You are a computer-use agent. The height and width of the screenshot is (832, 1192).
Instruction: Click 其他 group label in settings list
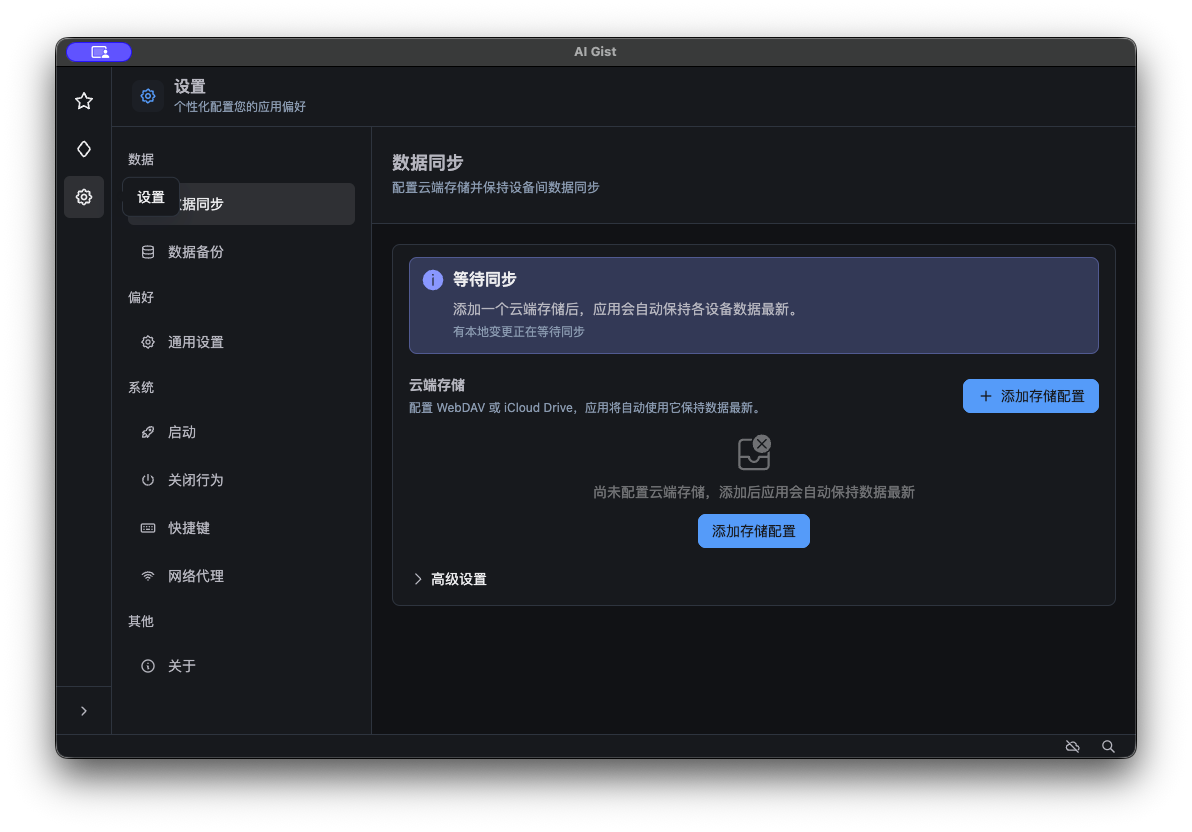(141, 621)
